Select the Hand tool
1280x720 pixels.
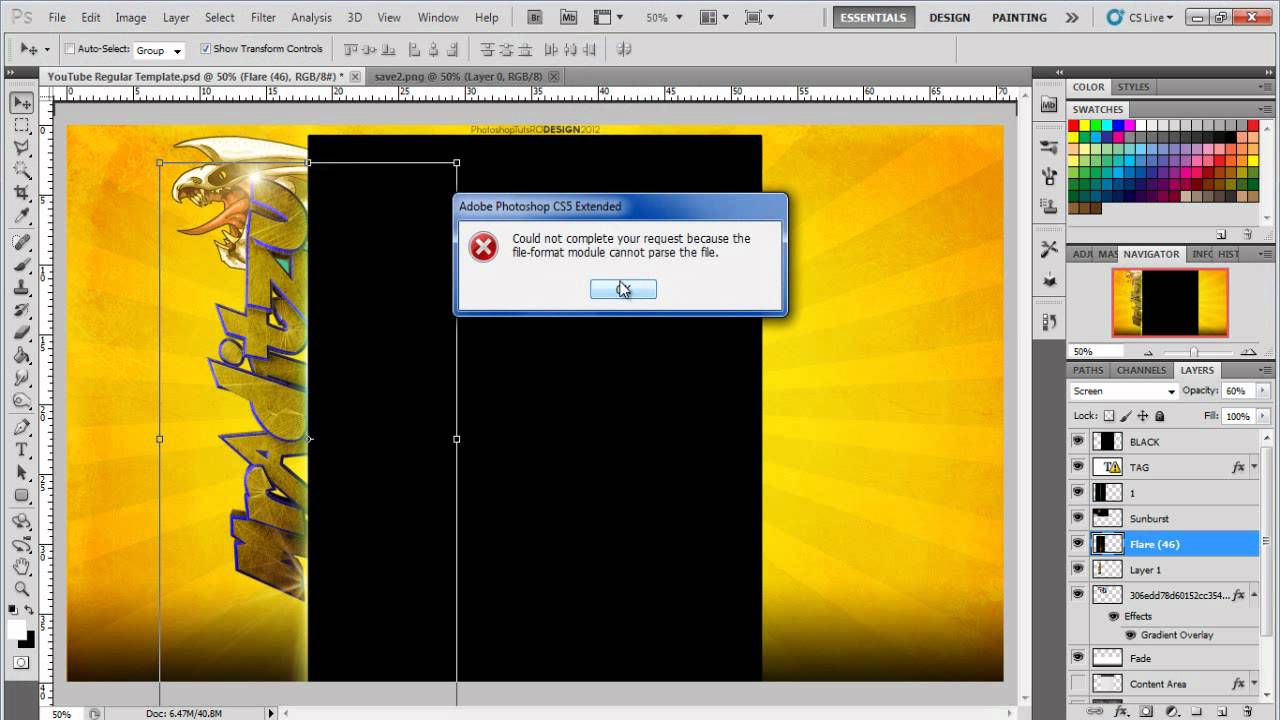pyautogui.click(x=21, y=567)
